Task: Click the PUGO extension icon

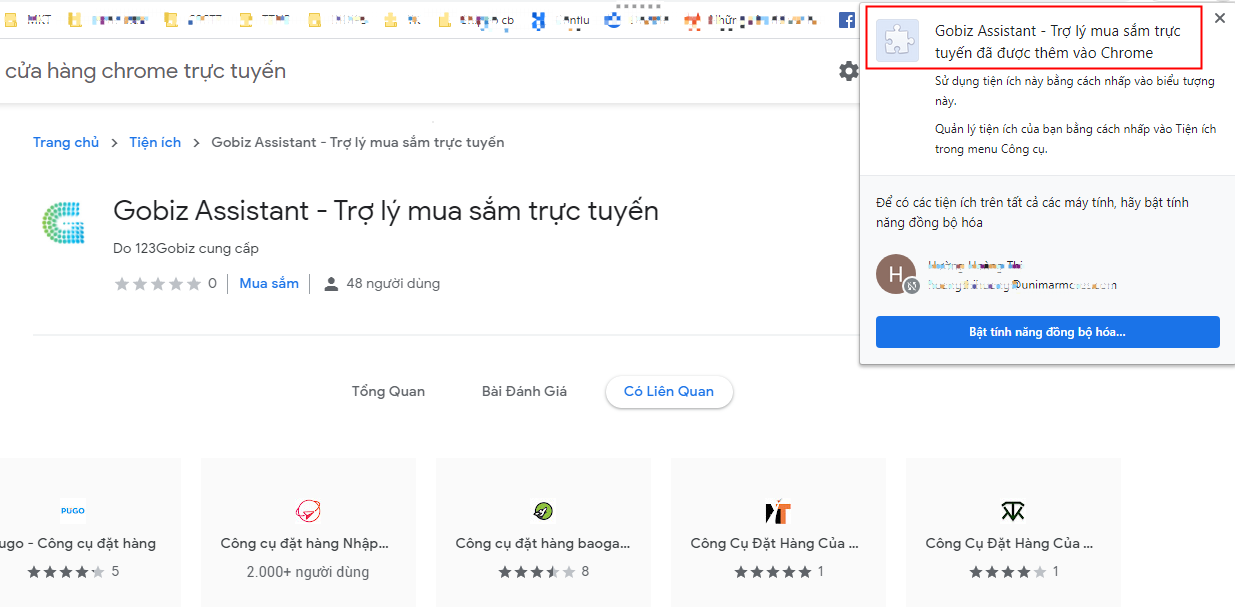Action: pyautogui.click(x=72, y=511)
